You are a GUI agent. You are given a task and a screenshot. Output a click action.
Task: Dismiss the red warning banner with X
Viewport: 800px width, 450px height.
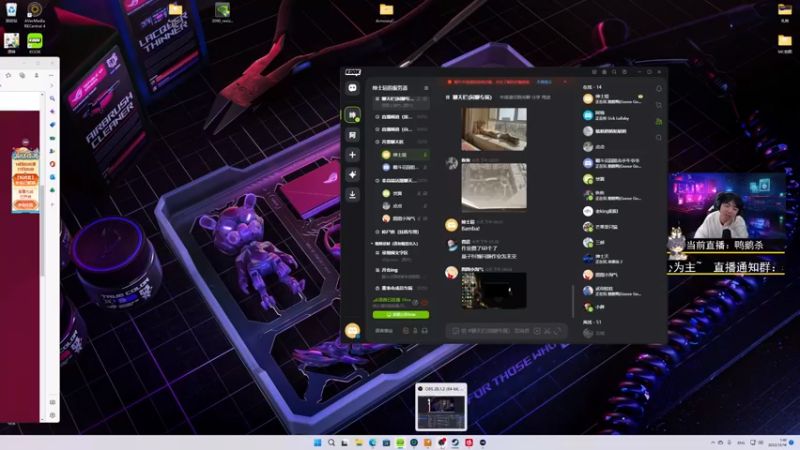(565, 82)
